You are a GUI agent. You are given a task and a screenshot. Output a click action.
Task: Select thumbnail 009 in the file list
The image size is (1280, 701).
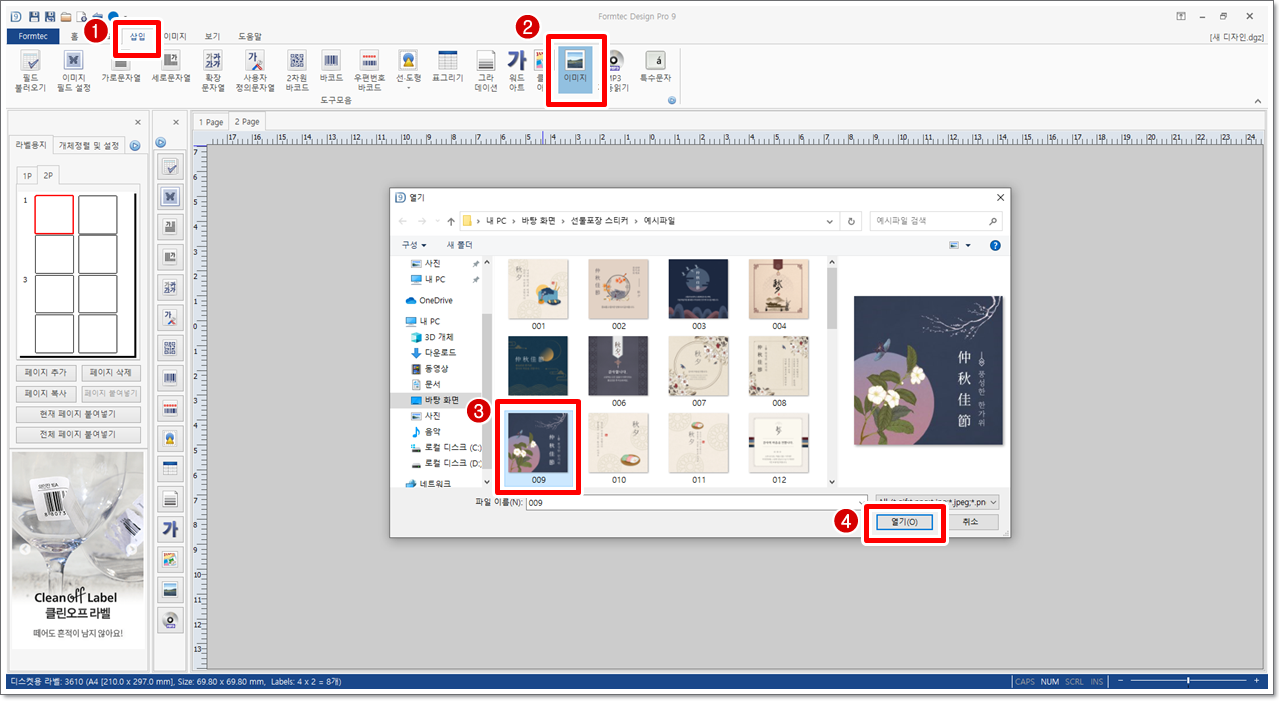(539, 450)
